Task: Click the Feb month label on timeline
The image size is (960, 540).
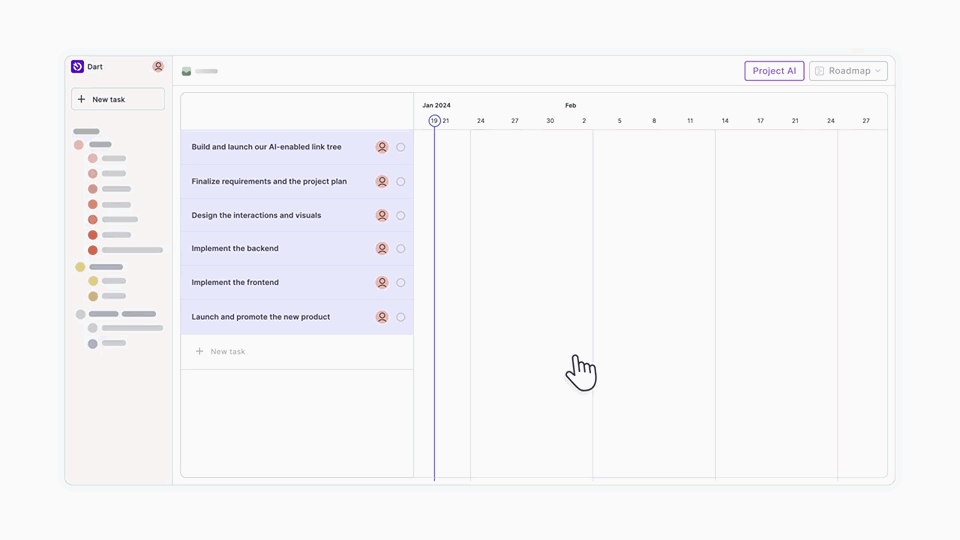Action: [571, 105]
